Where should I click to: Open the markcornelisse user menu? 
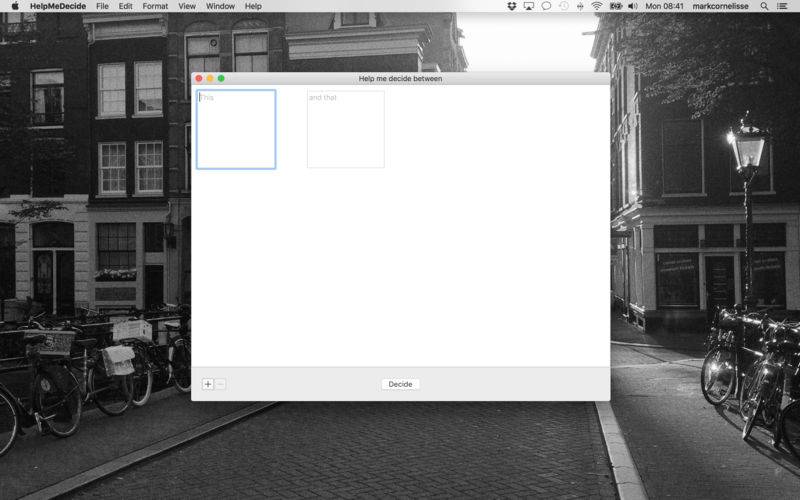click(720, 6)
